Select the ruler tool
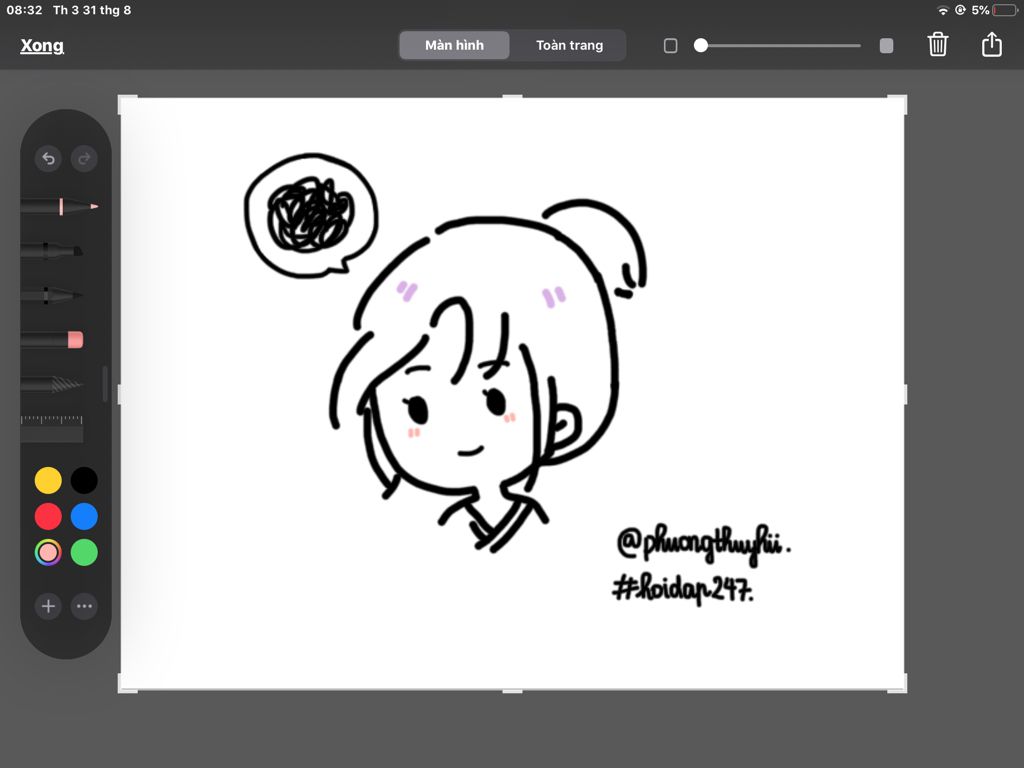This screenshot has width=1024, height=768. click(x=52, y=428)
